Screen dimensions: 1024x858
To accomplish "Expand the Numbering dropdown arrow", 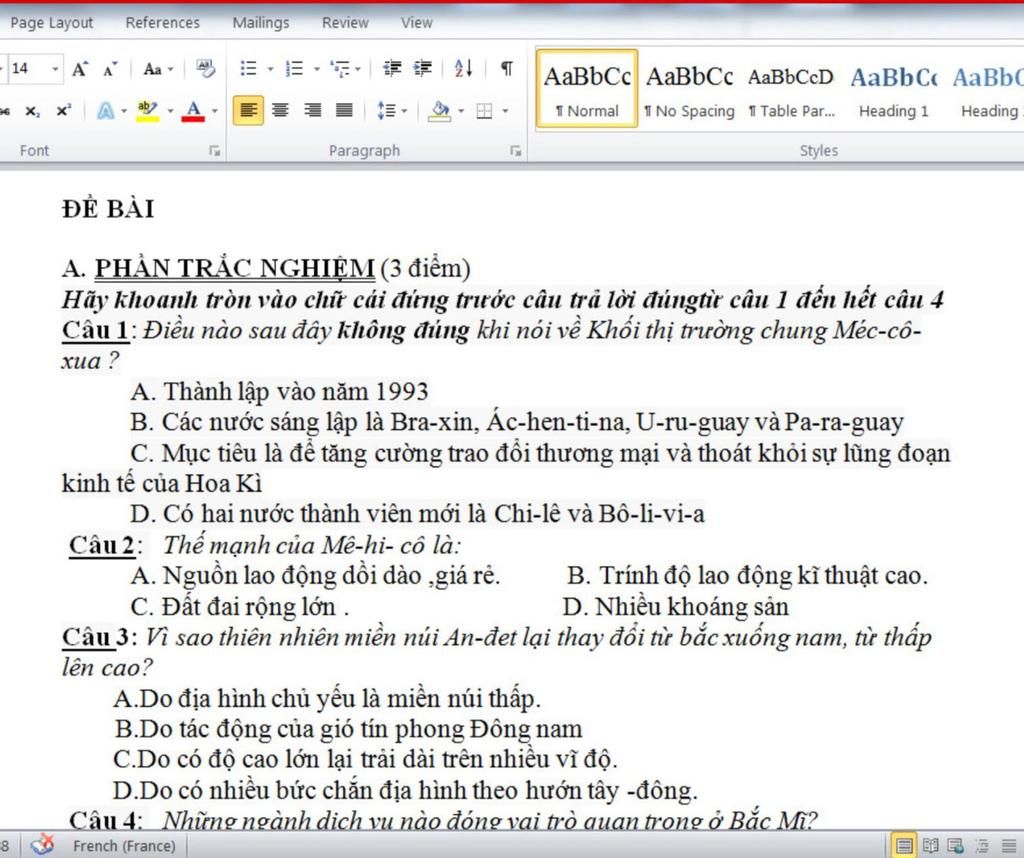I will (316, 69).
